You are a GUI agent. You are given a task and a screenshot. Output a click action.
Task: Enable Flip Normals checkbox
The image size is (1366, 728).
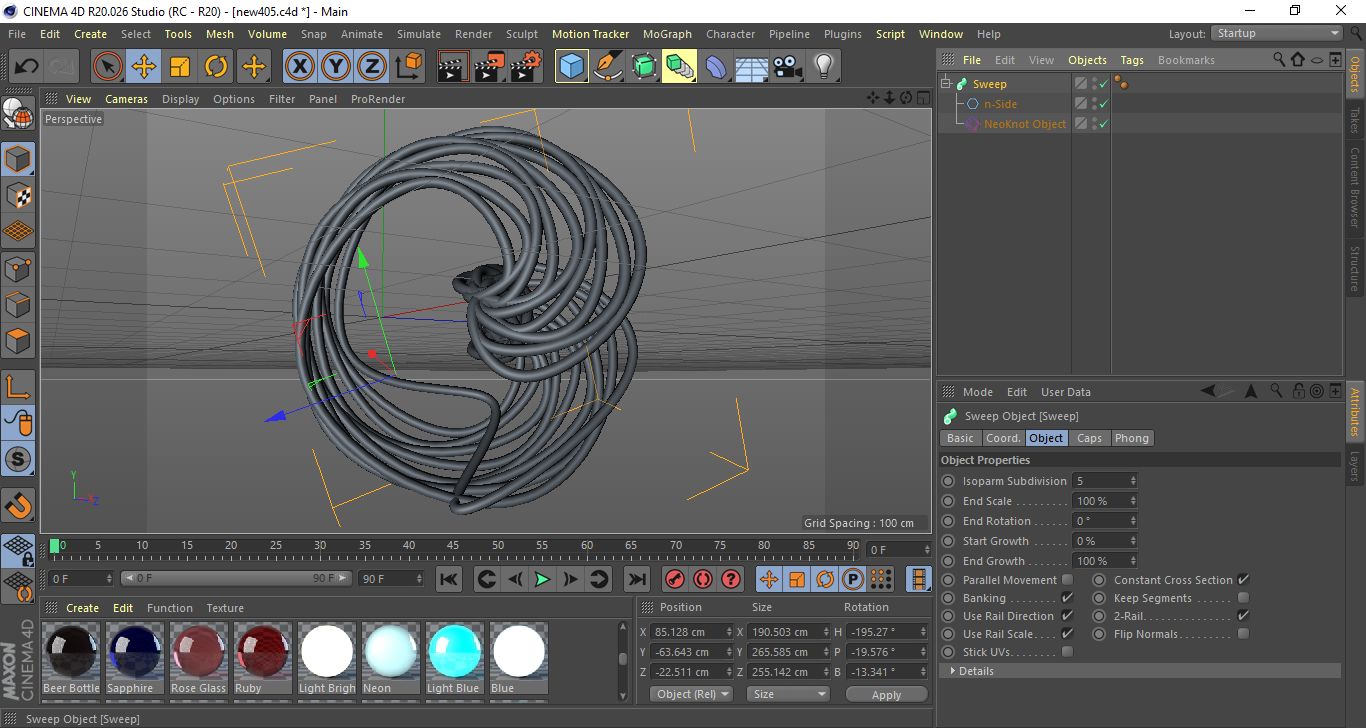tap(1243, 634)
